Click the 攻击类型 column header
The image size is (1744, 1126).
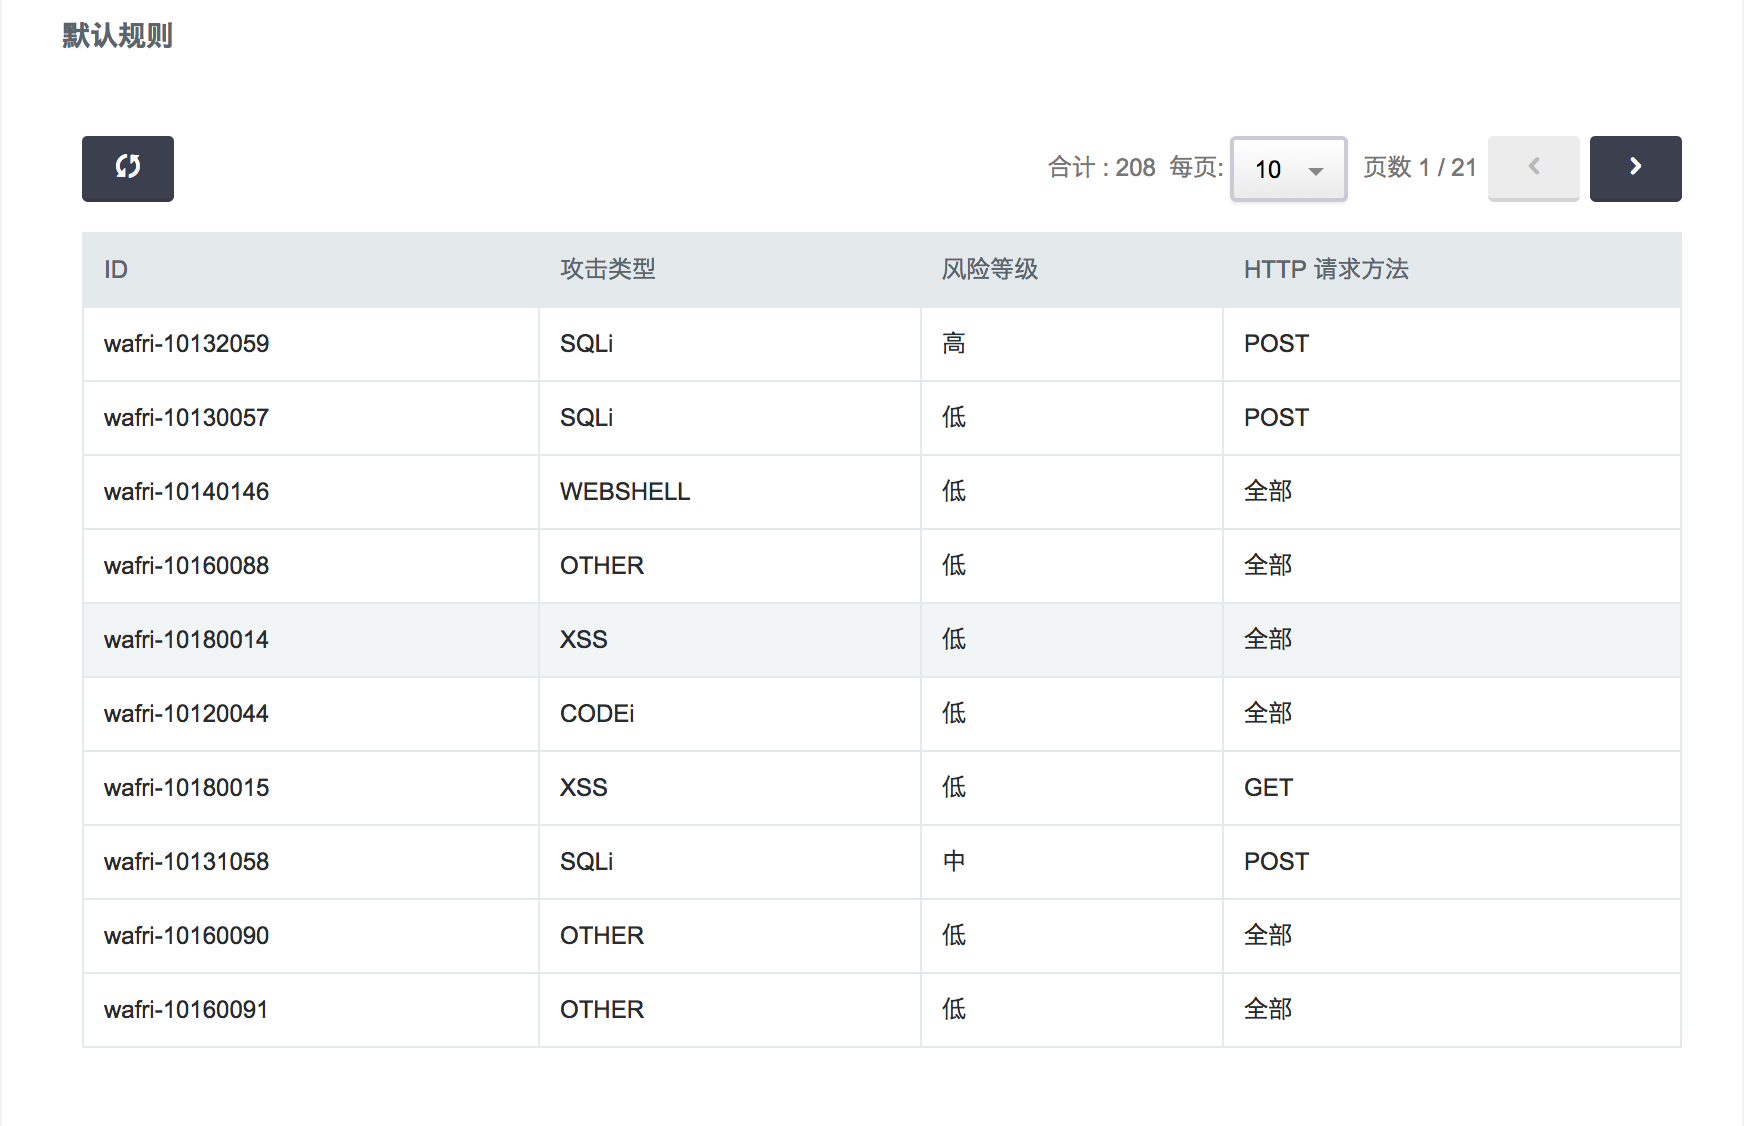(607, 269)
